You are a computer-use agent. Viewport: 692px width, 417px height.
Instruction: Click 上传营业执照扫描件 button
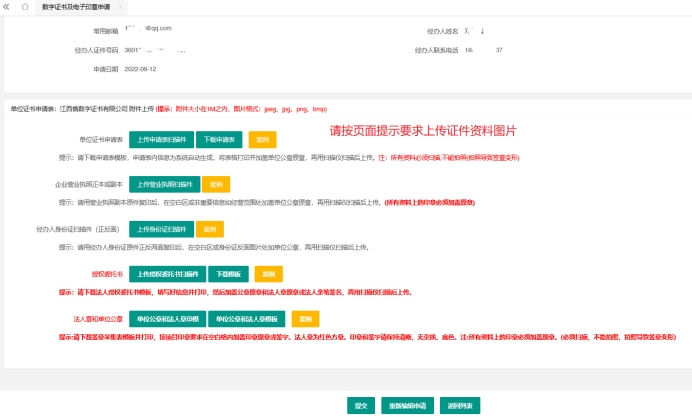click(x=163, y=185)
